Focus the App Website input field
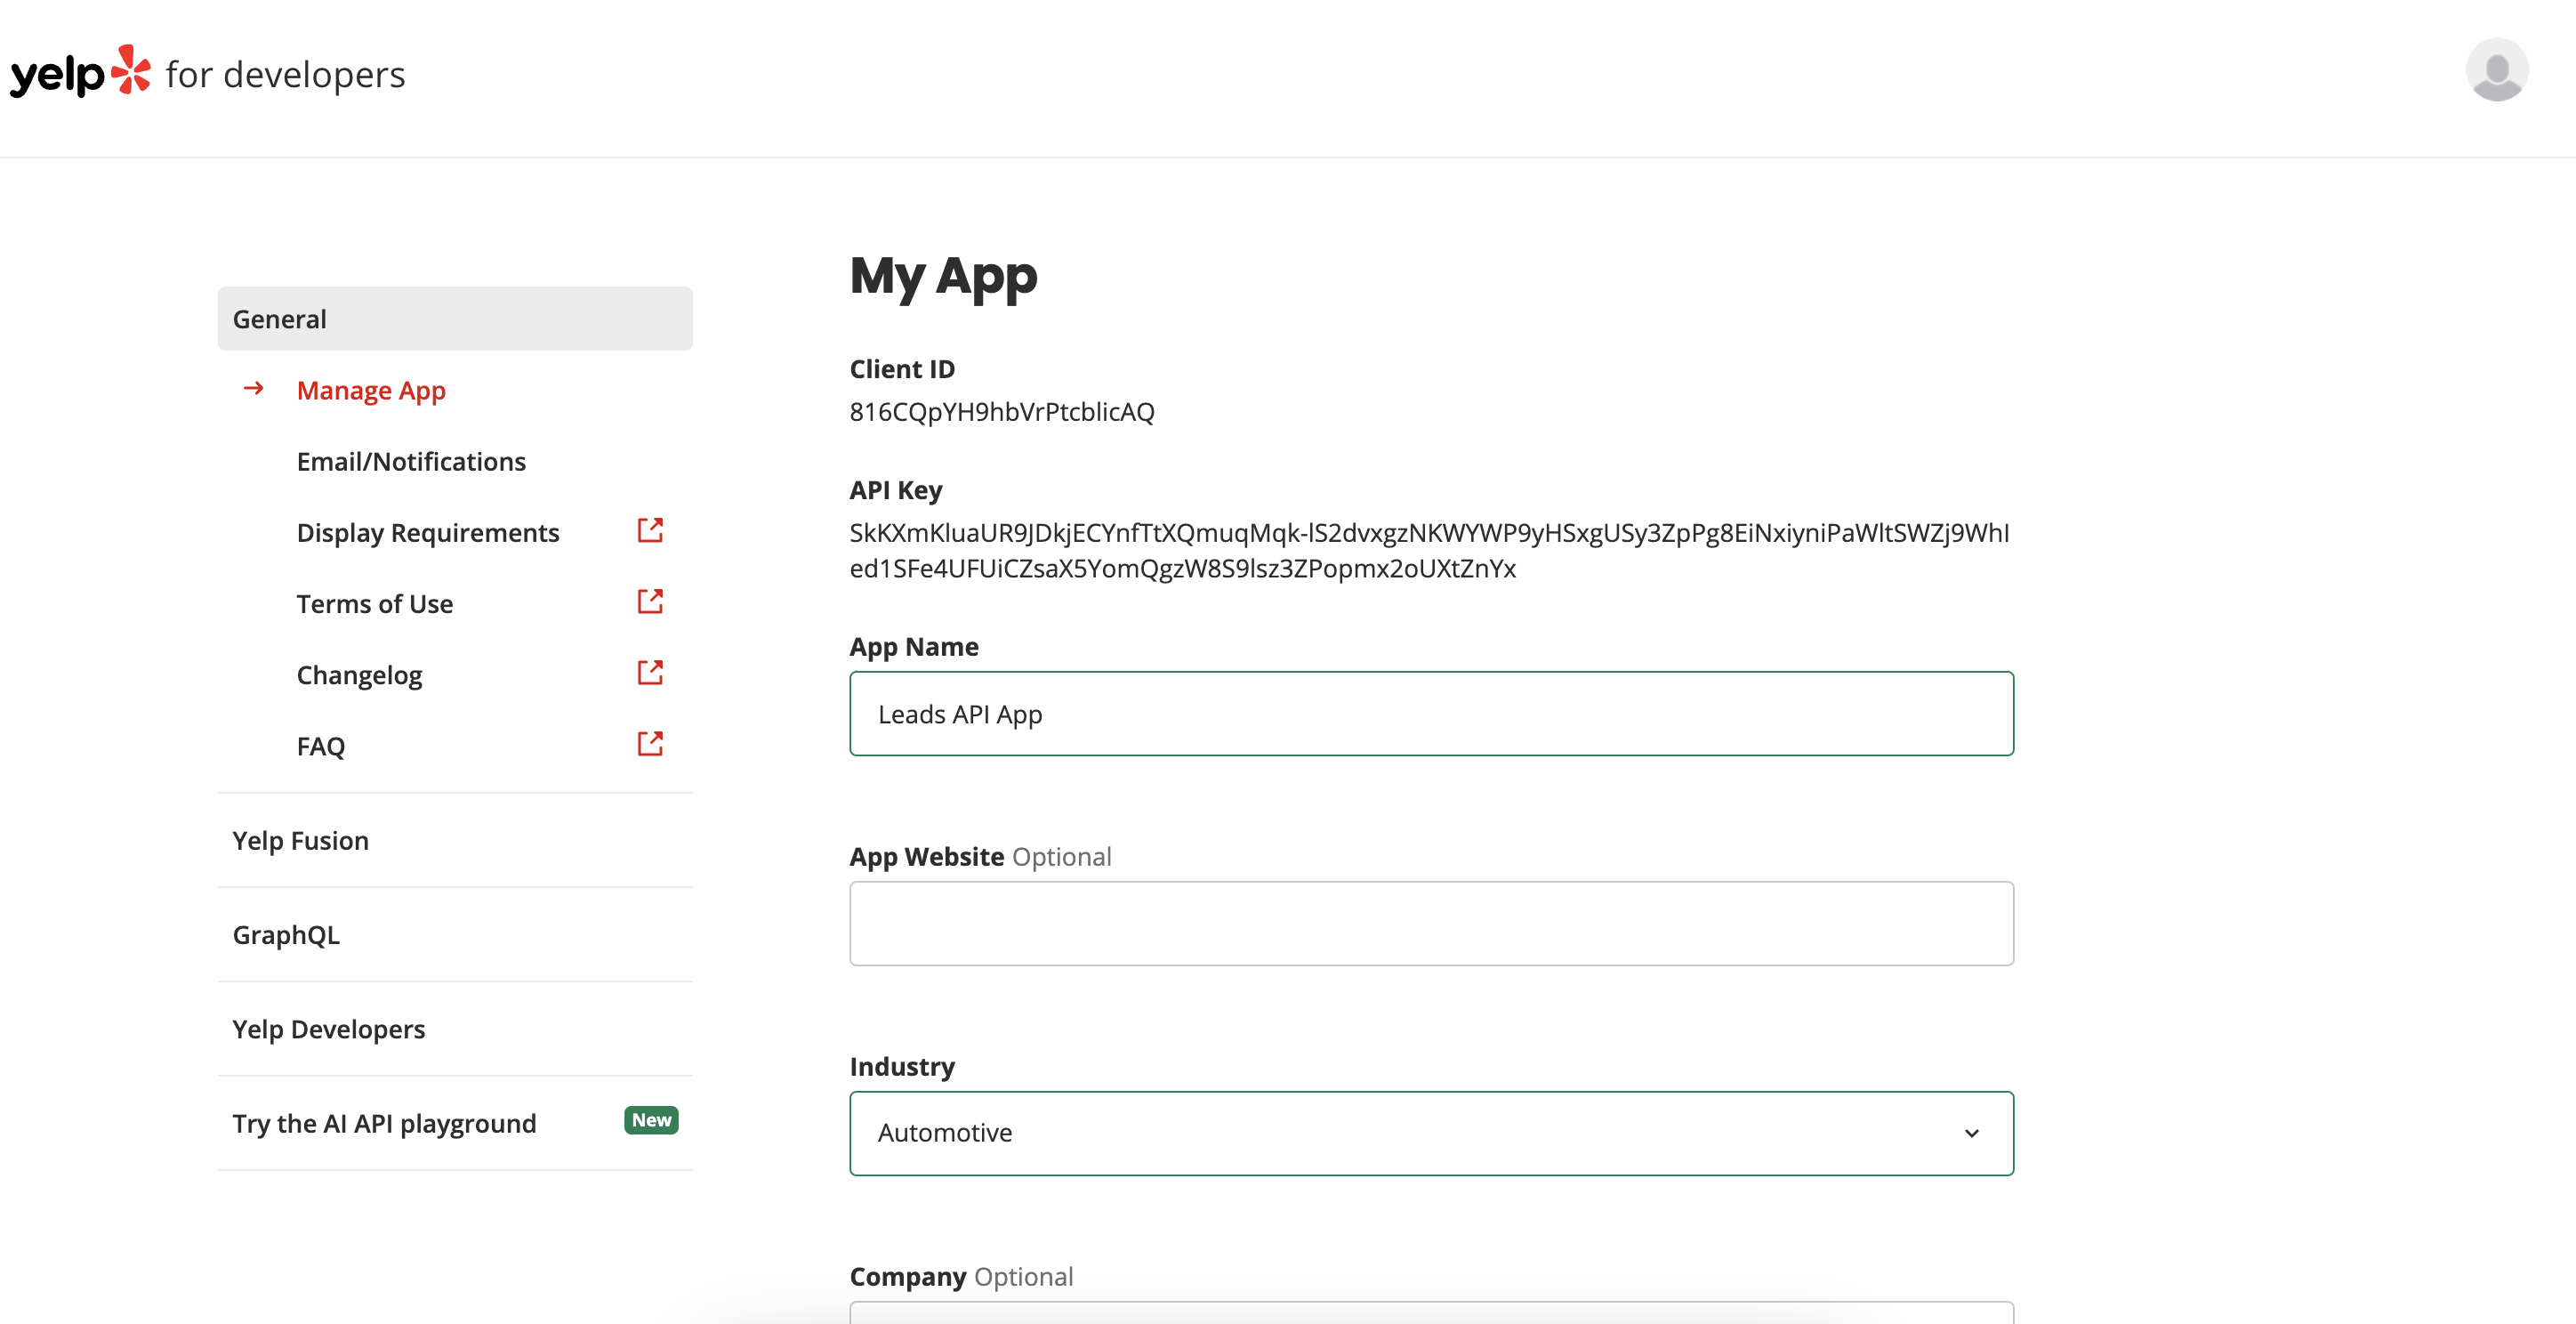The image size is (2576, 1324). click(x=1431, y=923)
